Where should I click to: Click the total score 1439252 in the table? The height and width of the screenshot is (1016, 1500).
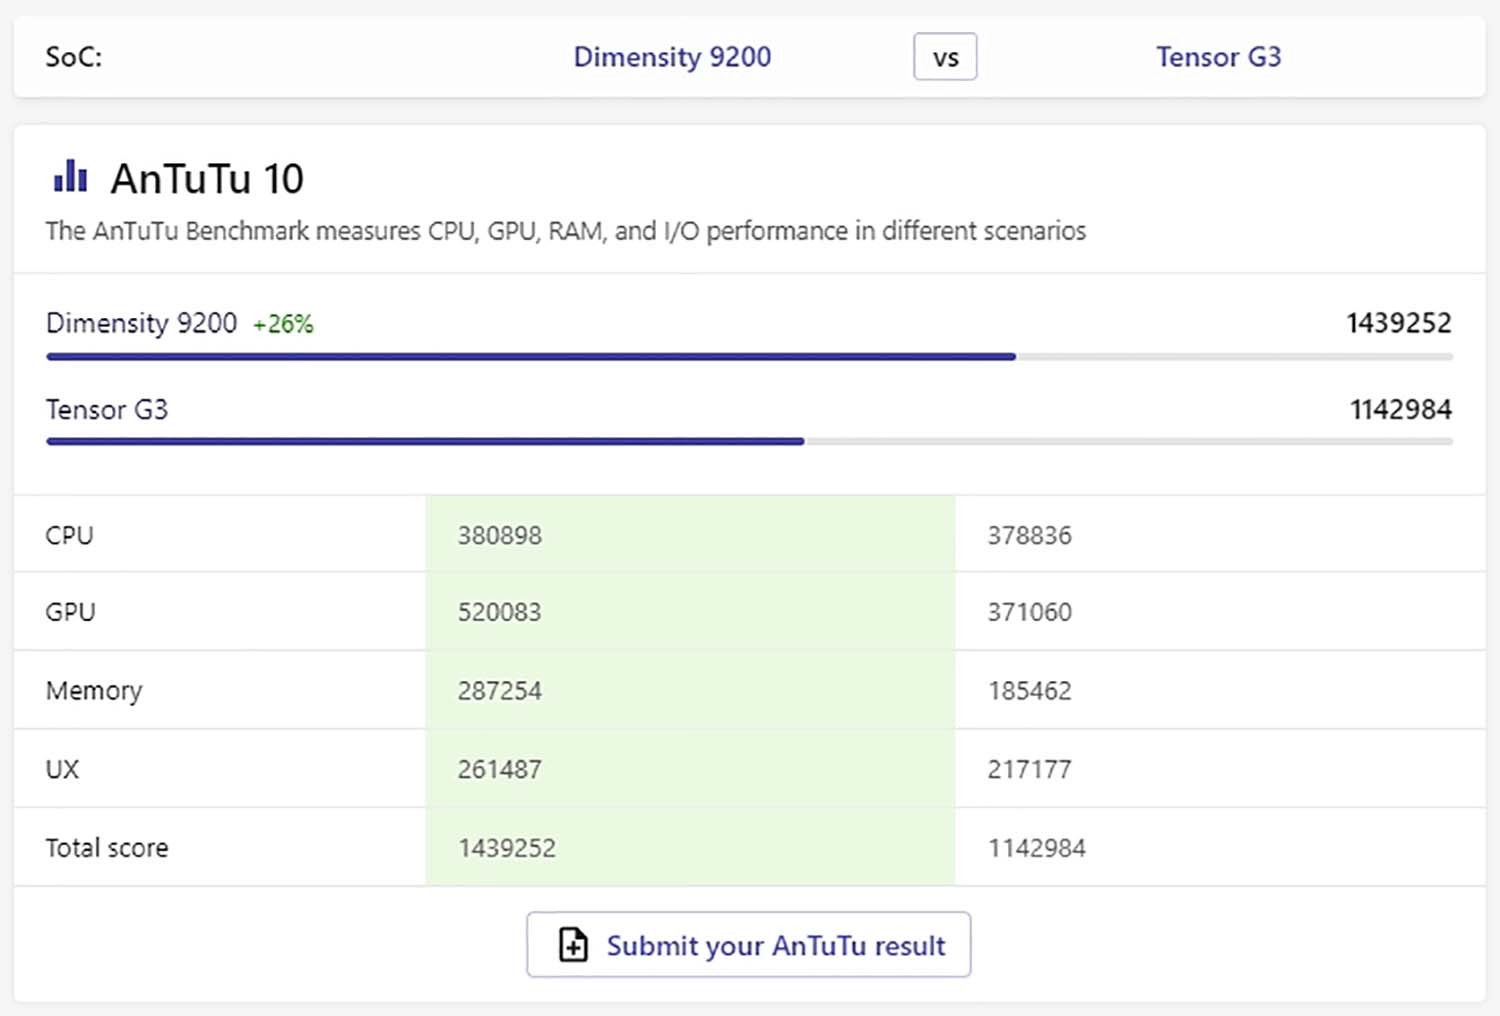pyautogui.click(x=506, y=848)
